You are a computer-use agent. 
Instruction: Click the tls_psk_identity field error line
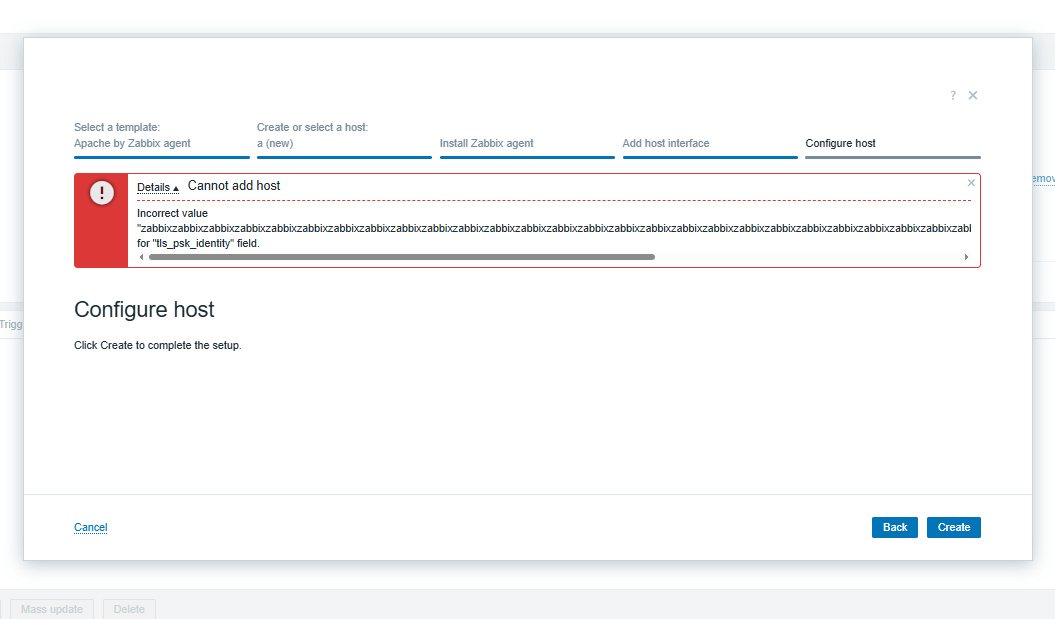coord(198,244)
